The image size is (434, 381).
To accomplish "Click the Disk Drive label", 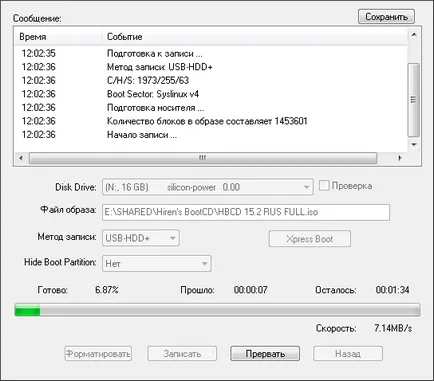I will pos(76,187).
